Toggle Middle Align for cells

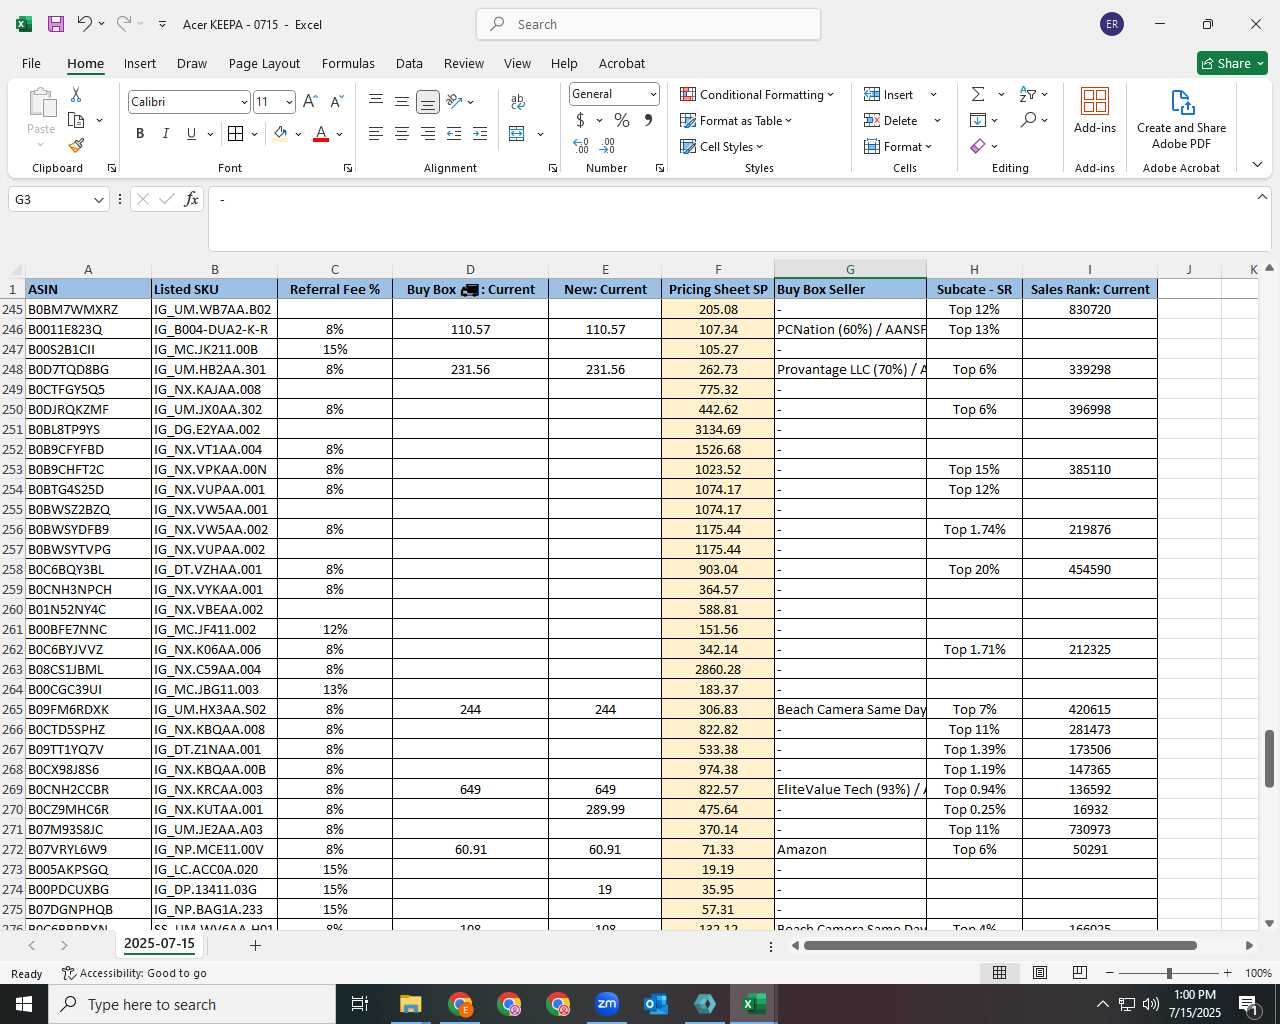(x=401, y=101)
